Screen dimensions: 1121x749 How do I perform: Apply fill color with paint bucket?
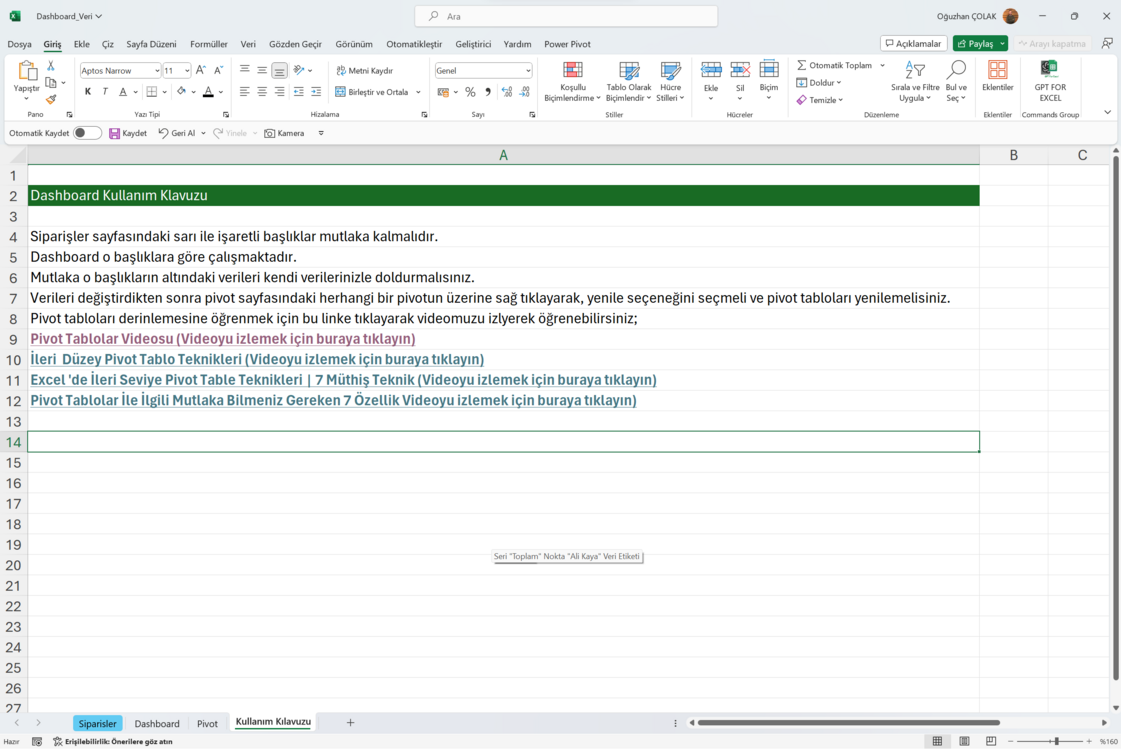[182, 91]
